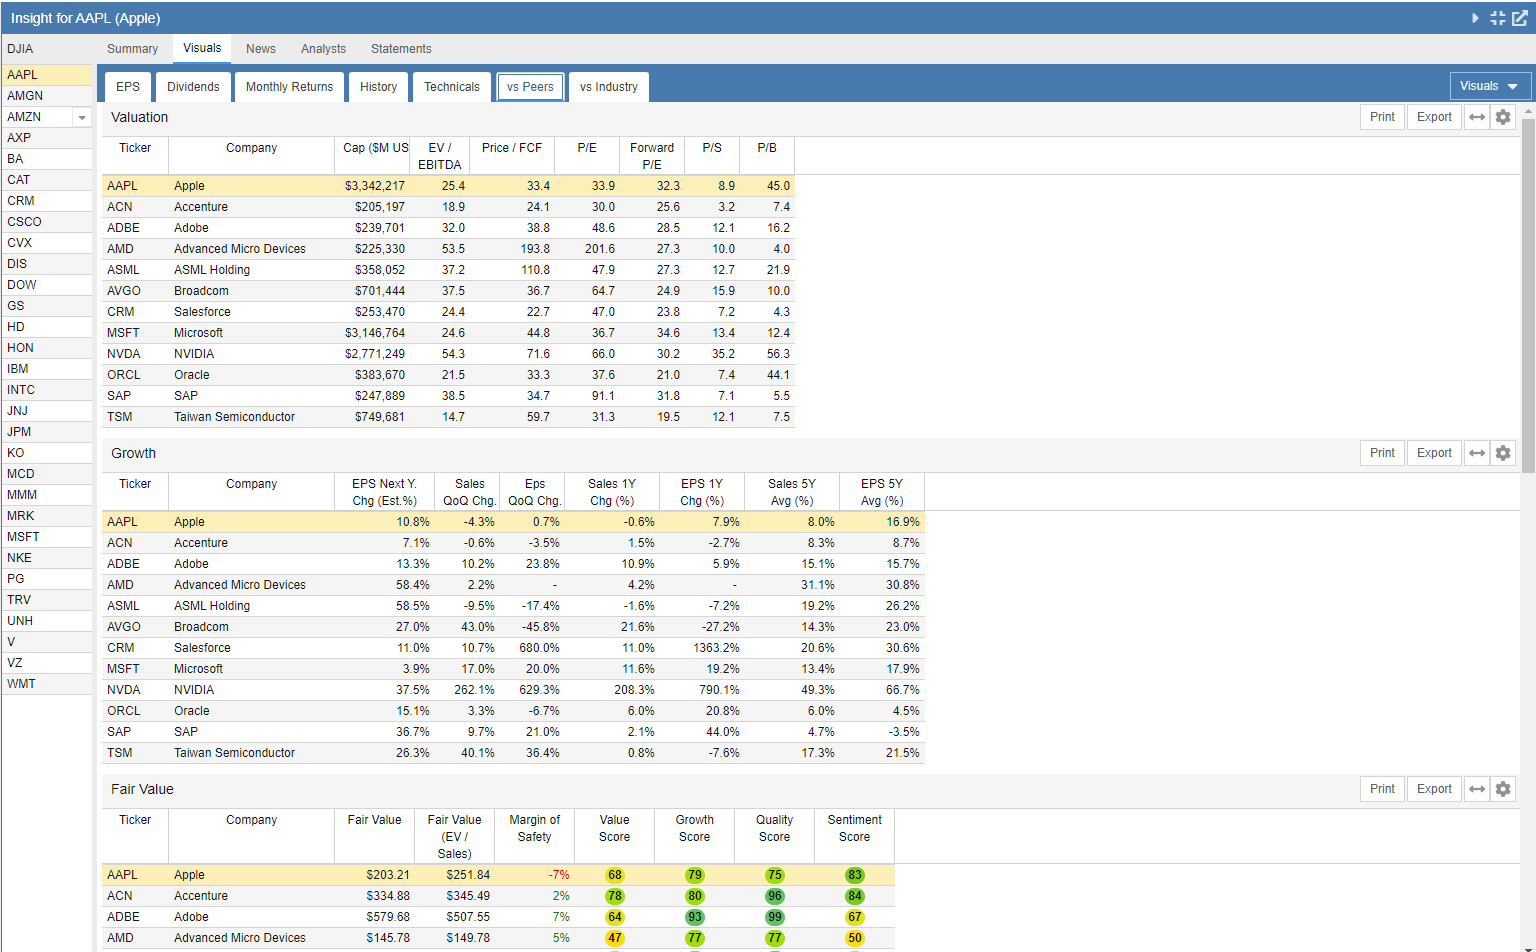The image size is (1536, 952).
Task: Switch to the Summary tab
Action: click(132, 49)
